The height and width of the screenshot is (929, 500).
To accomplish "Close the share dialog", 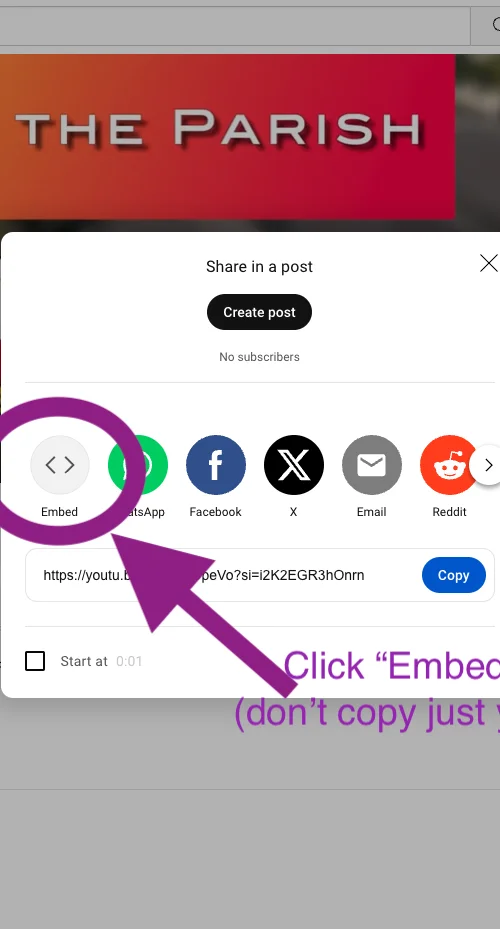I will 489,264.
